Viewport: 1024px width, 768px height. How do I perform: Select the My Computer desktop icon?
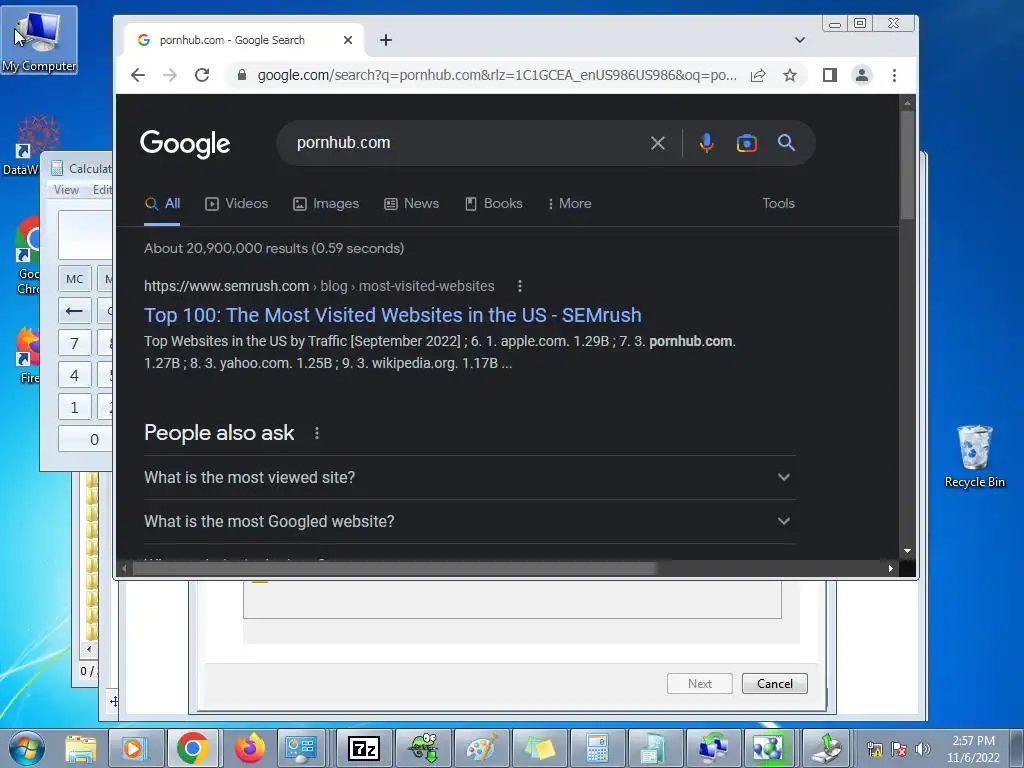[x=39, y=40]
